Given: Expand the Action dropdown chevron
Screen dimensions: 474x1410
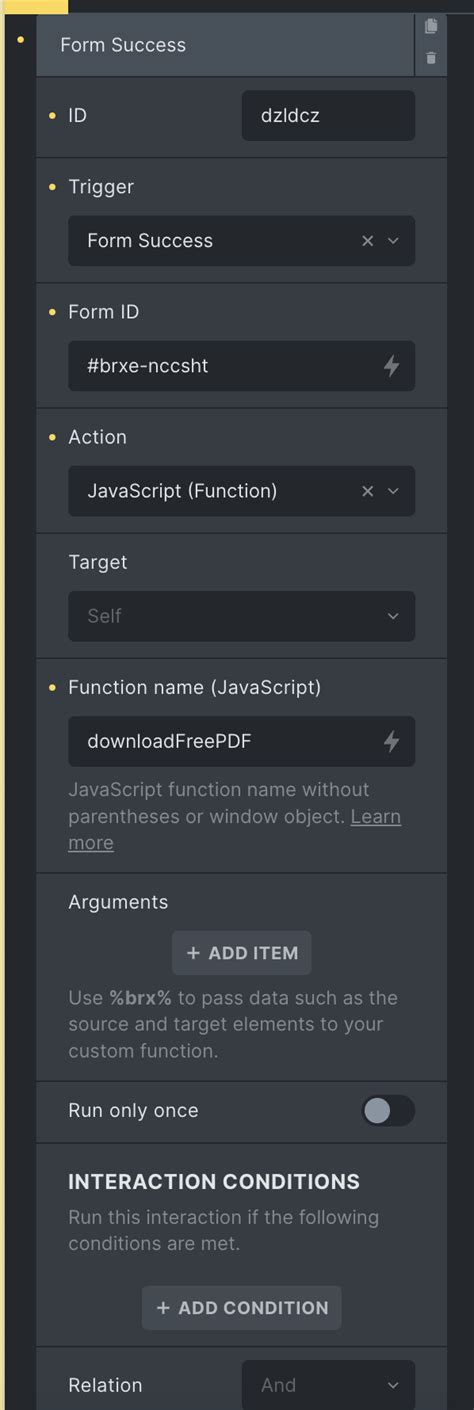Looking at the screenshot, I should coord(393,491).
